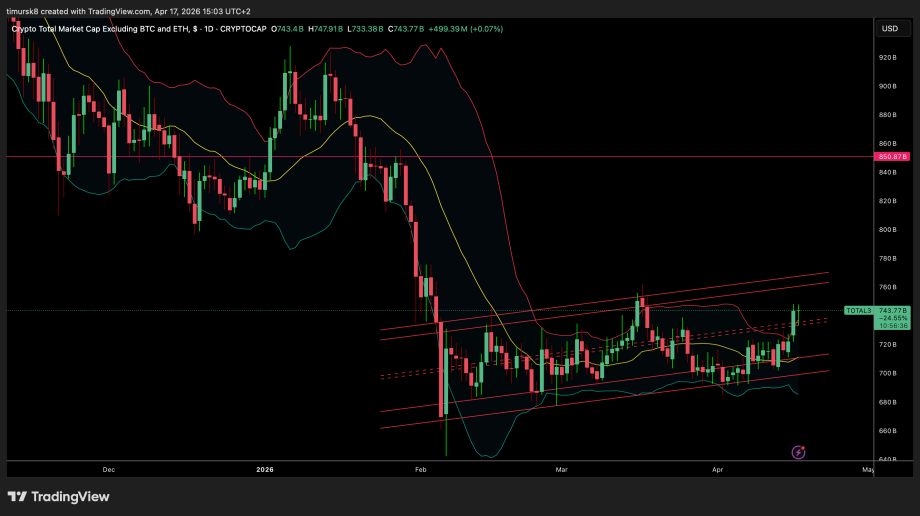
Task: Click the 700 B price scale label
Action: (x=888, y=373)
